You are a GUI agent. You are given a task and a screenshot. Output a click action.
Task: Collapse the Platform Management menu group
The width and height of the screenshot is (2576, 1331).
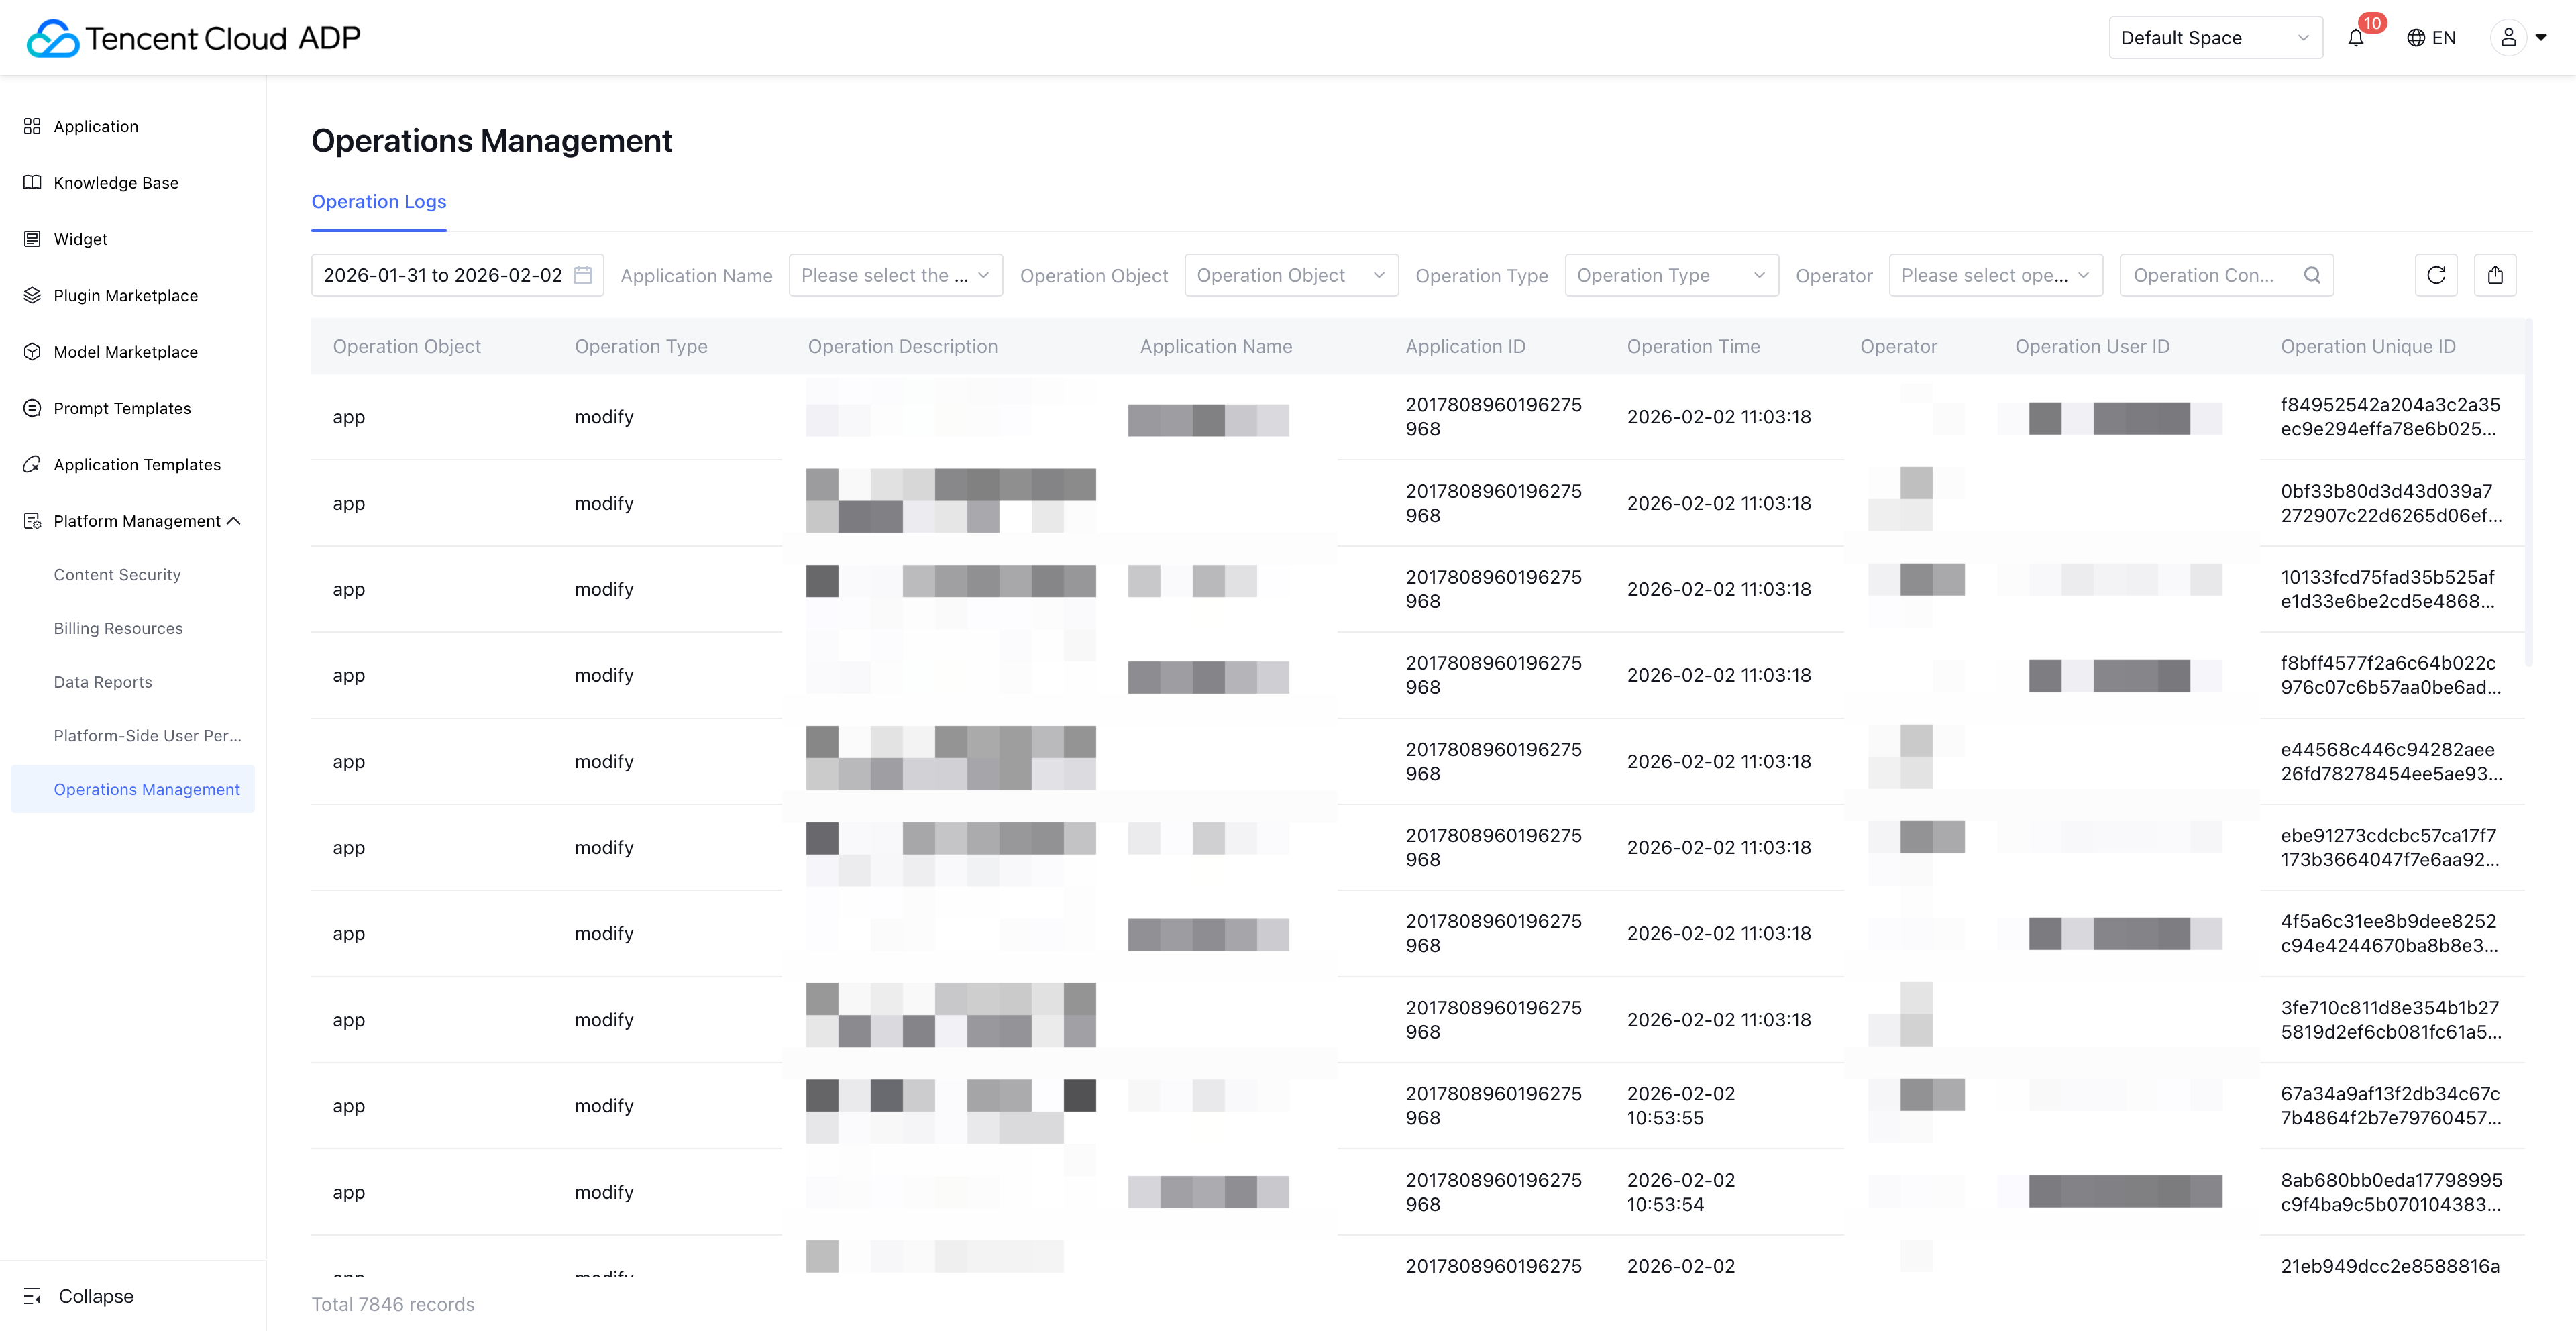(x=234, y=521)
